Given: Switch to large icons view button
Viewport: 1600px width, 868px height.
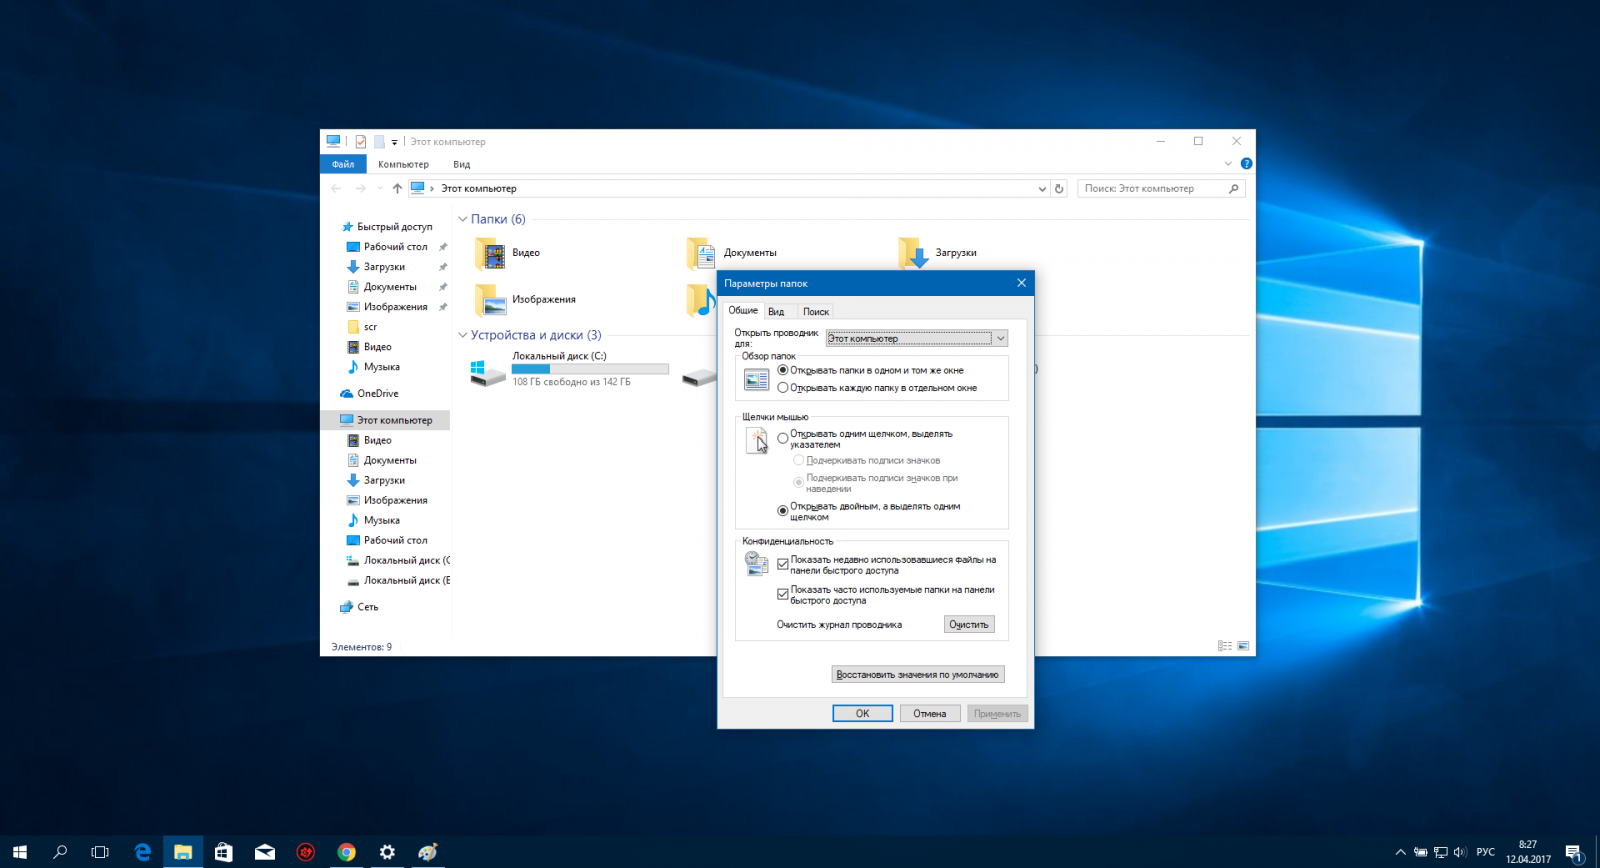Looking at the screenshot, I should 1243,646.
